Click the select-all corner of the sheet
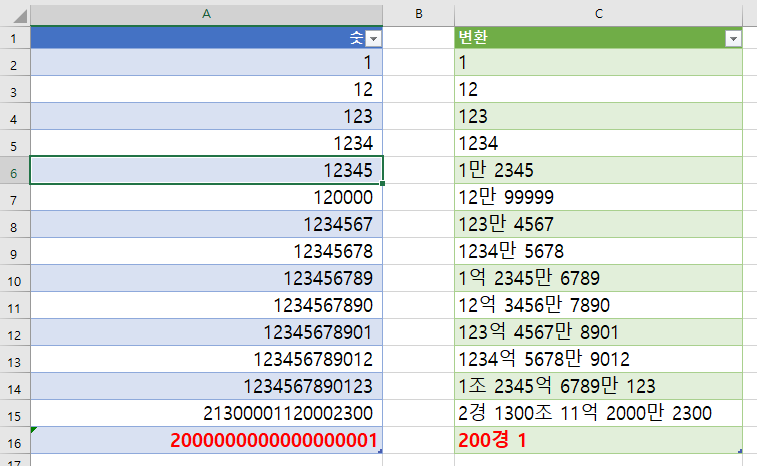This screenshot has width=757, height=466. click(14, 12)
